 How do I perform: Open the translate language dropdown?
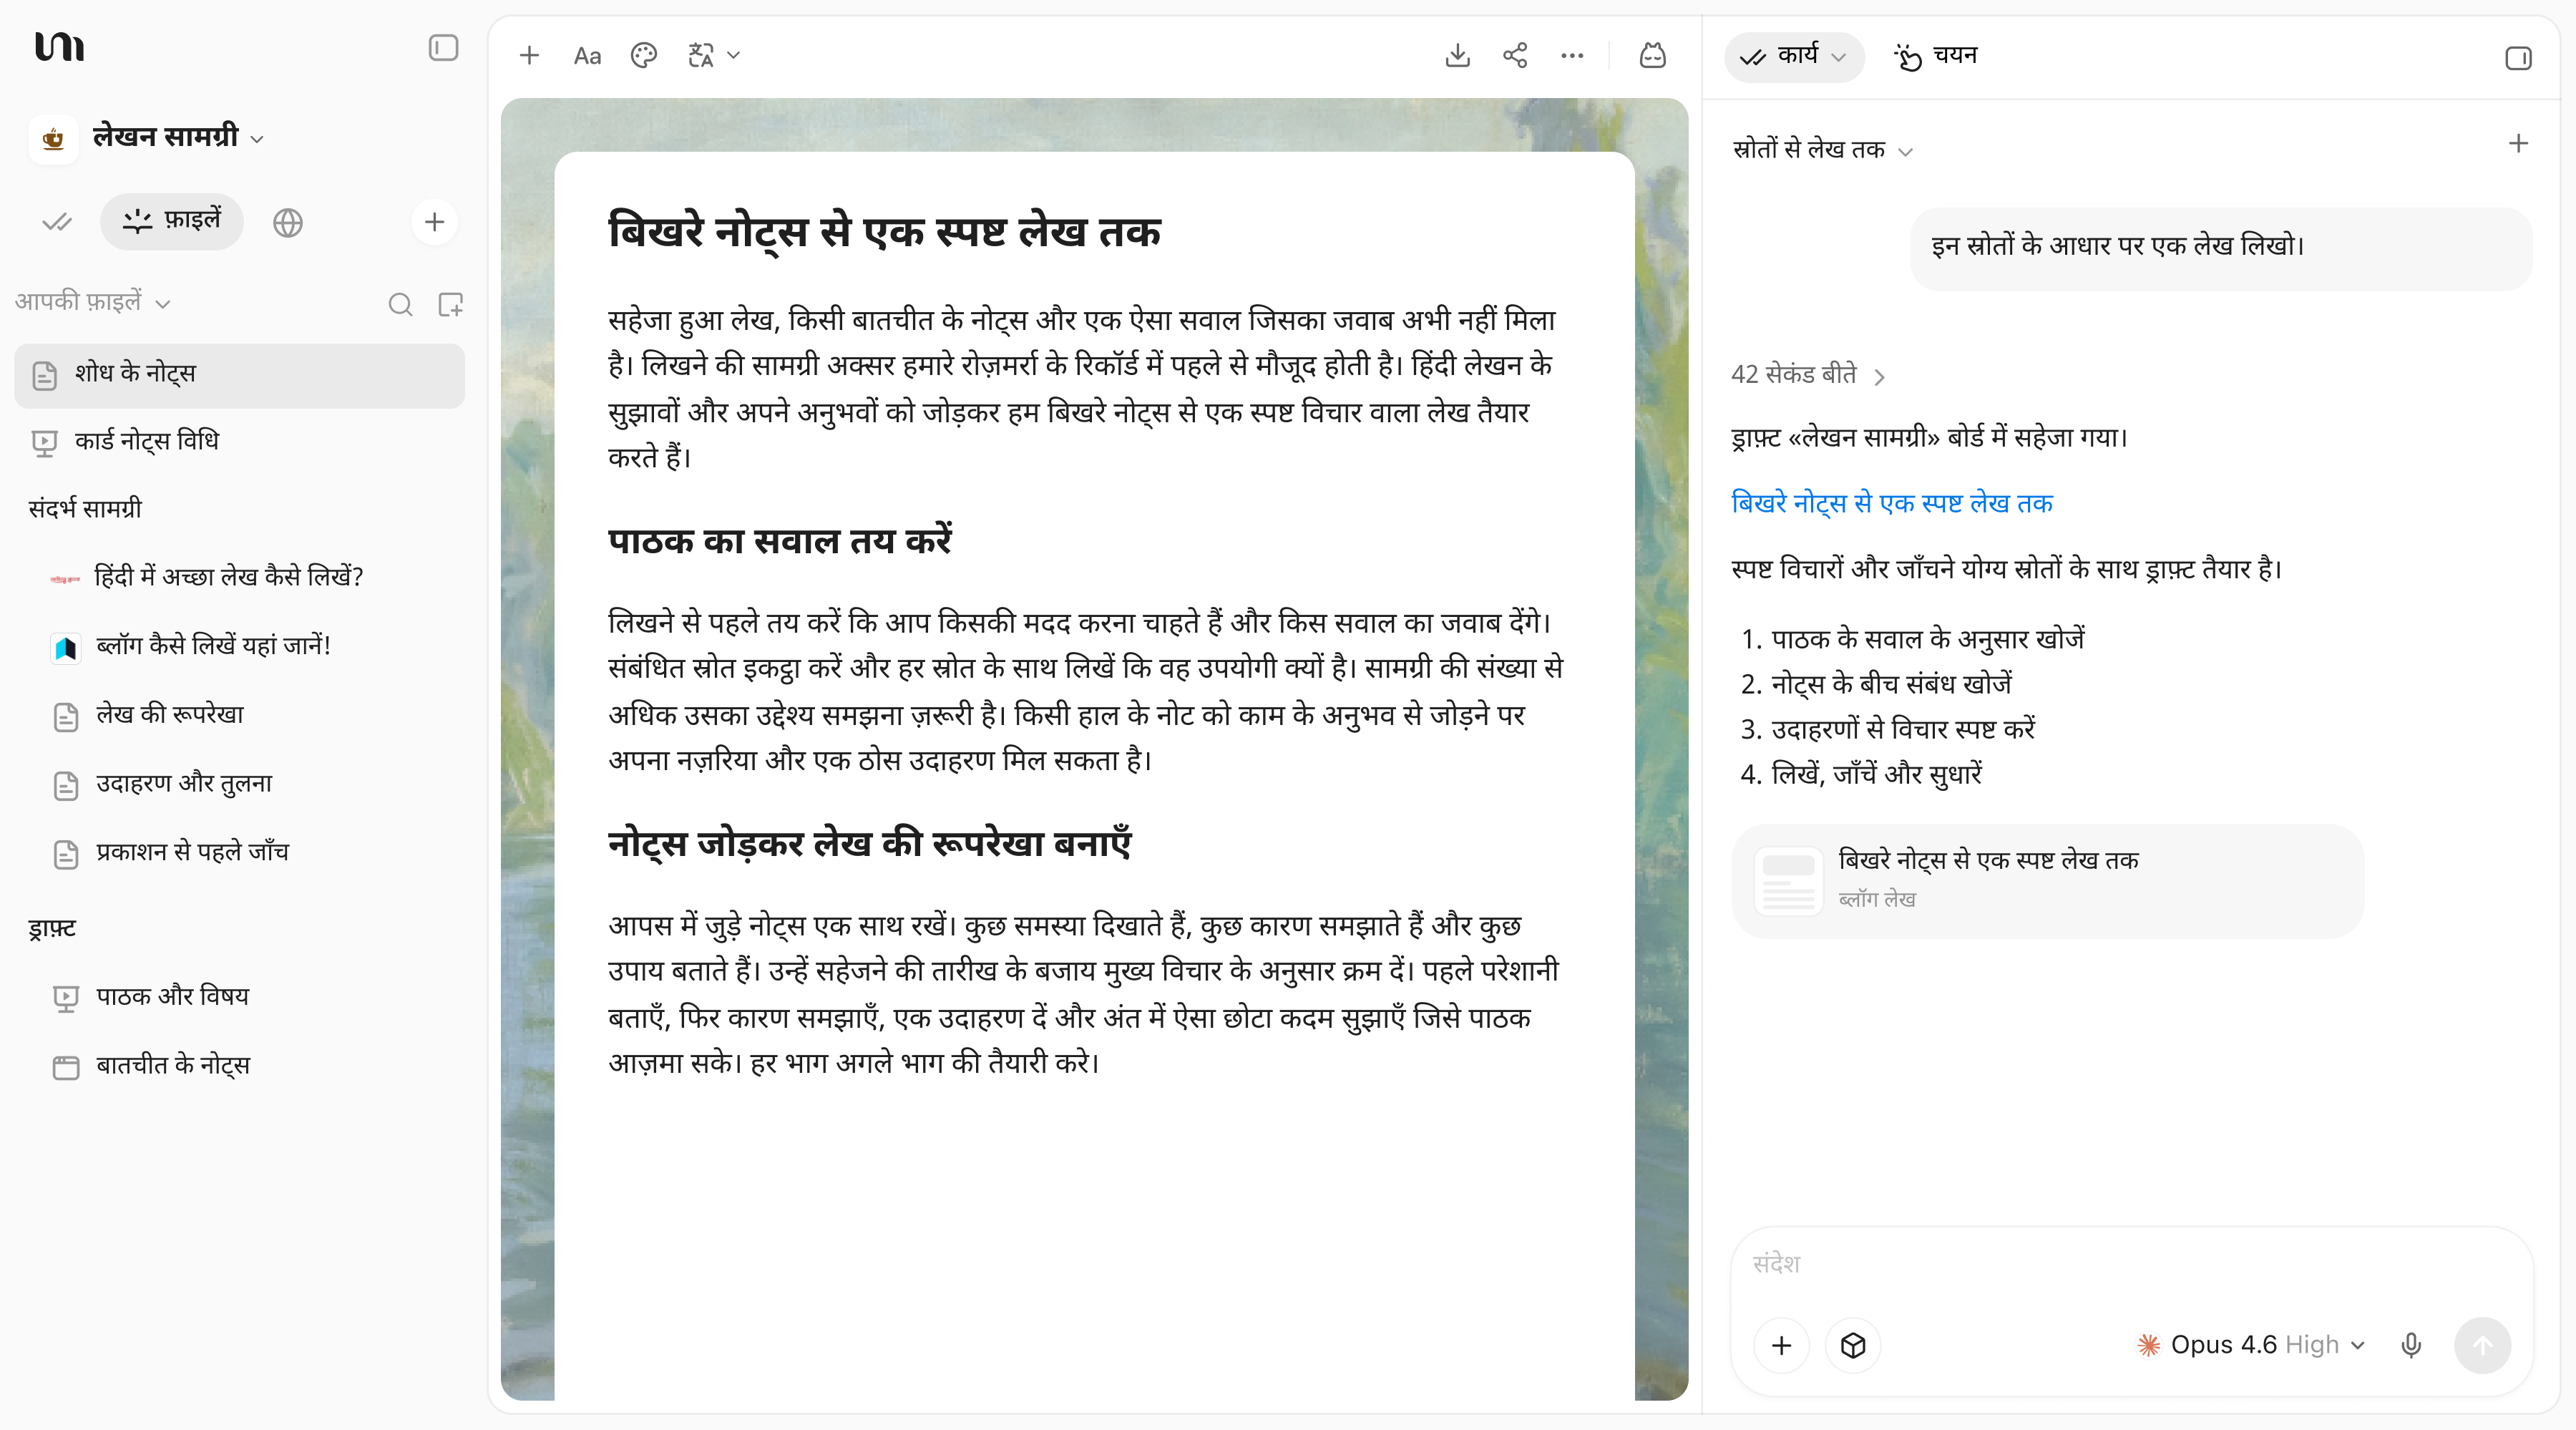pyautogui.click(x=714, y=56)
